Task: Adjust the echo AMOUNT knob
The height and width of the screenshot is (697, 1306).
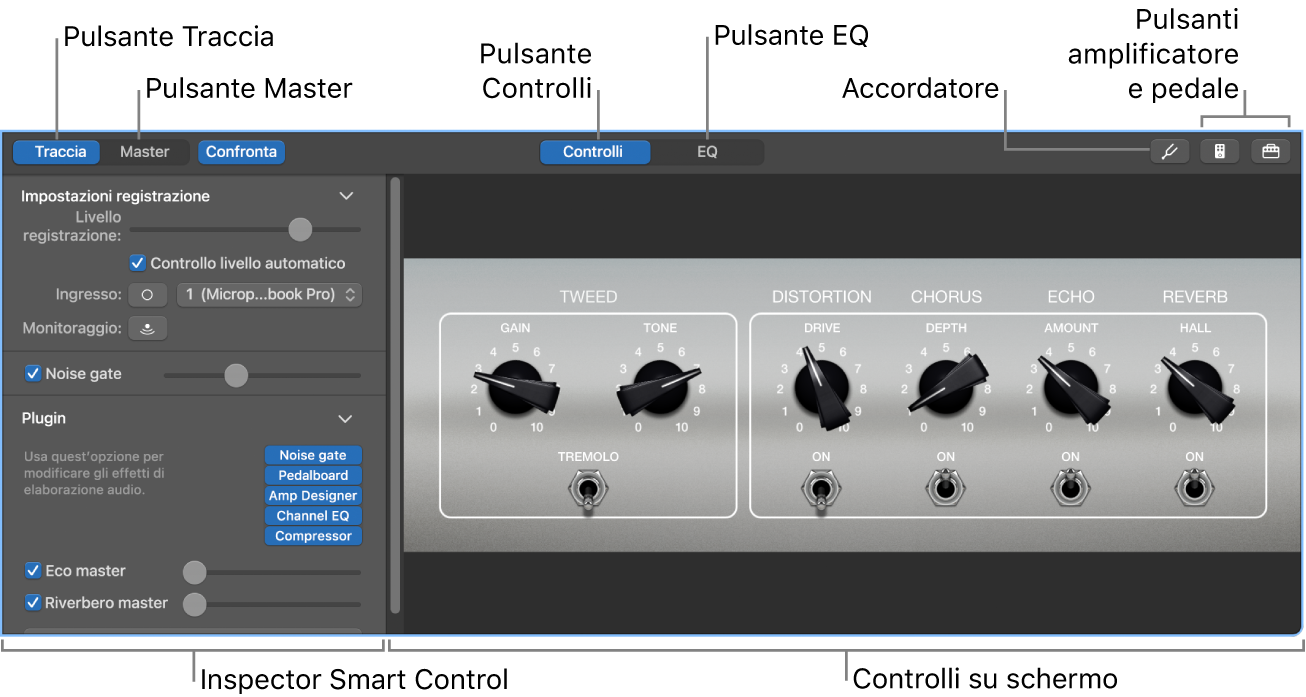Action: point(1071,387)
